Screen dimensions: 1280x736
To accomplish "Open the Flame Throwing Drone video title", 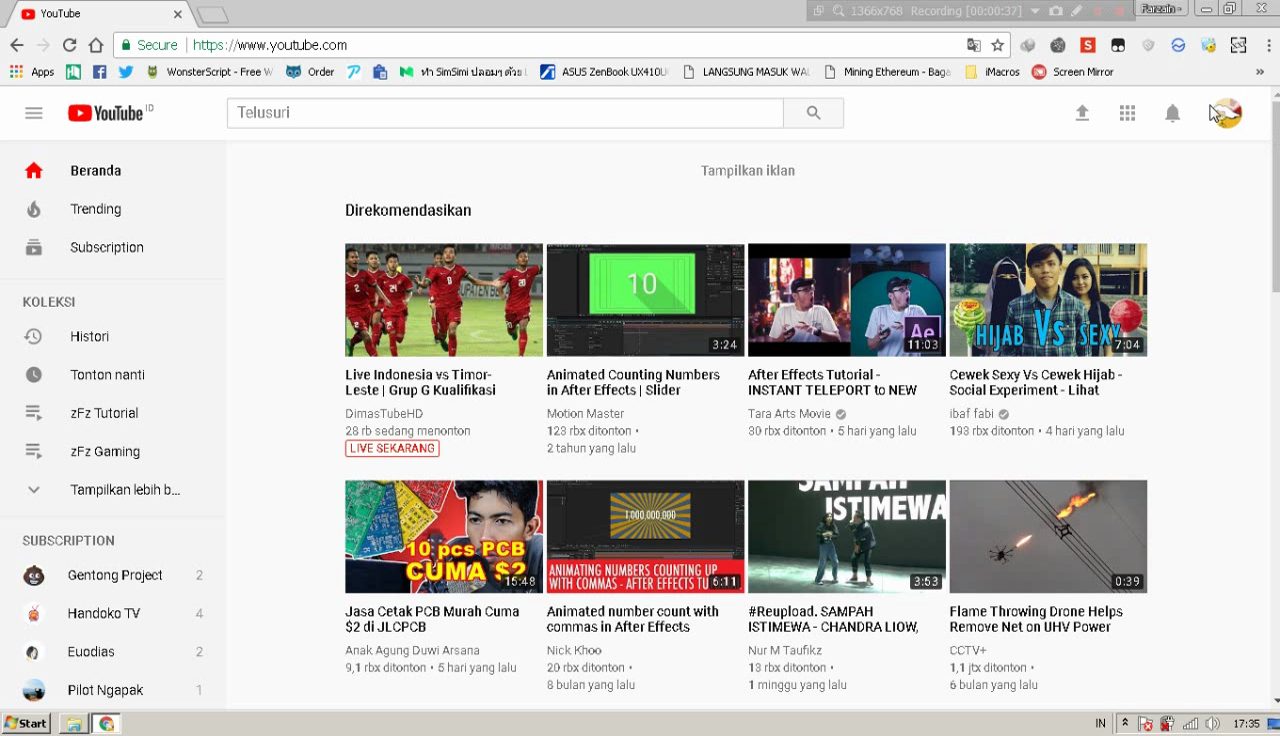I will click(x=1036, y=619).
